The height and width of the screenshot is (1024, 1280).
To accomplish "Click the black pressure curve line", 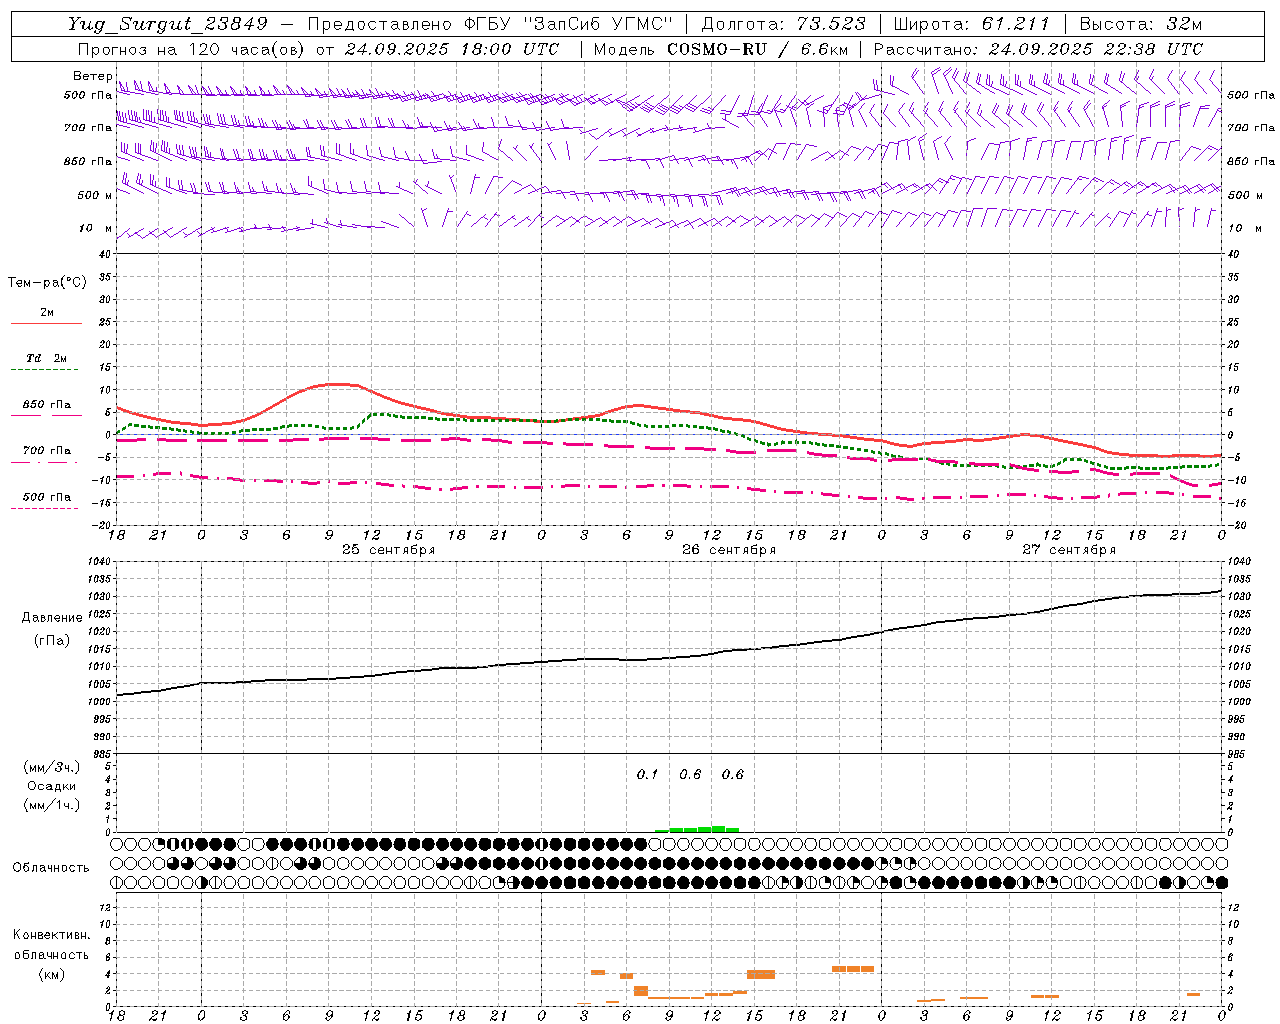I will pyautogui.click(x=669, y=658).
